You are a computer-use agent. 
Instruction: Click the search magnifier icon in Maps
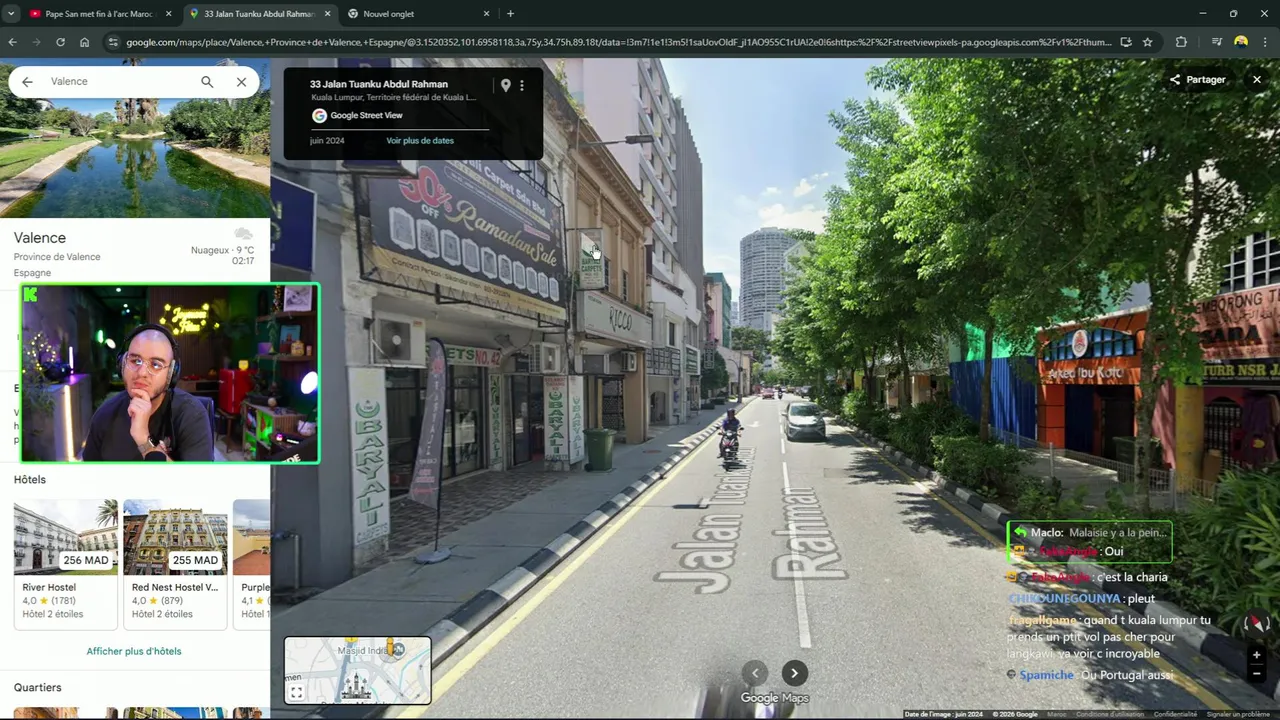(x=207, y=82)
